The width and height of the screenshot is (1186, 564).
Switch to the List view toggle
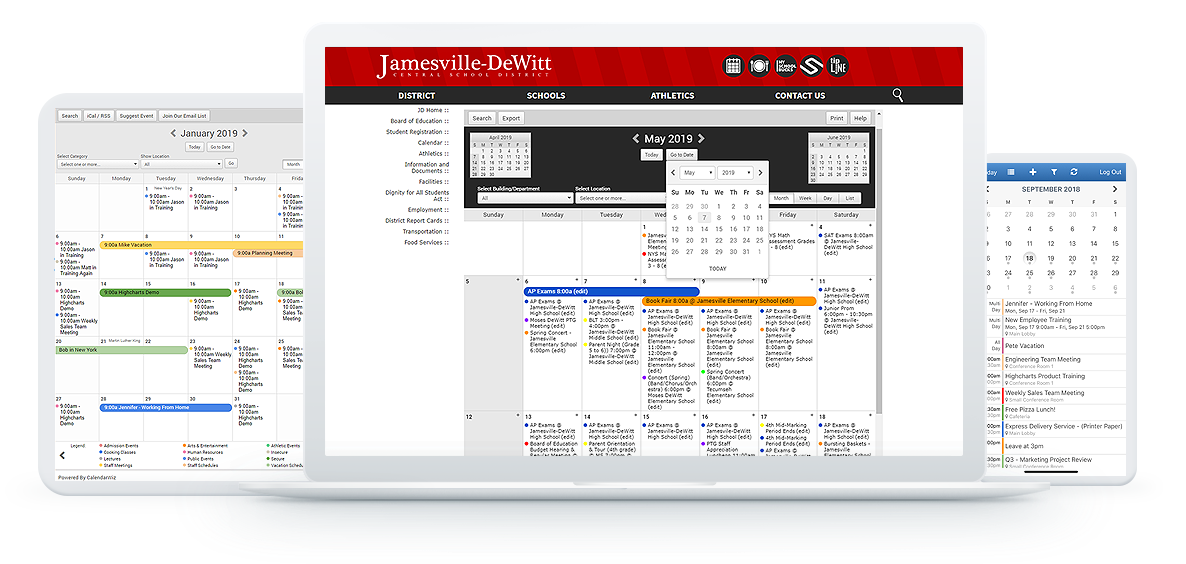(x=849, y=198)
